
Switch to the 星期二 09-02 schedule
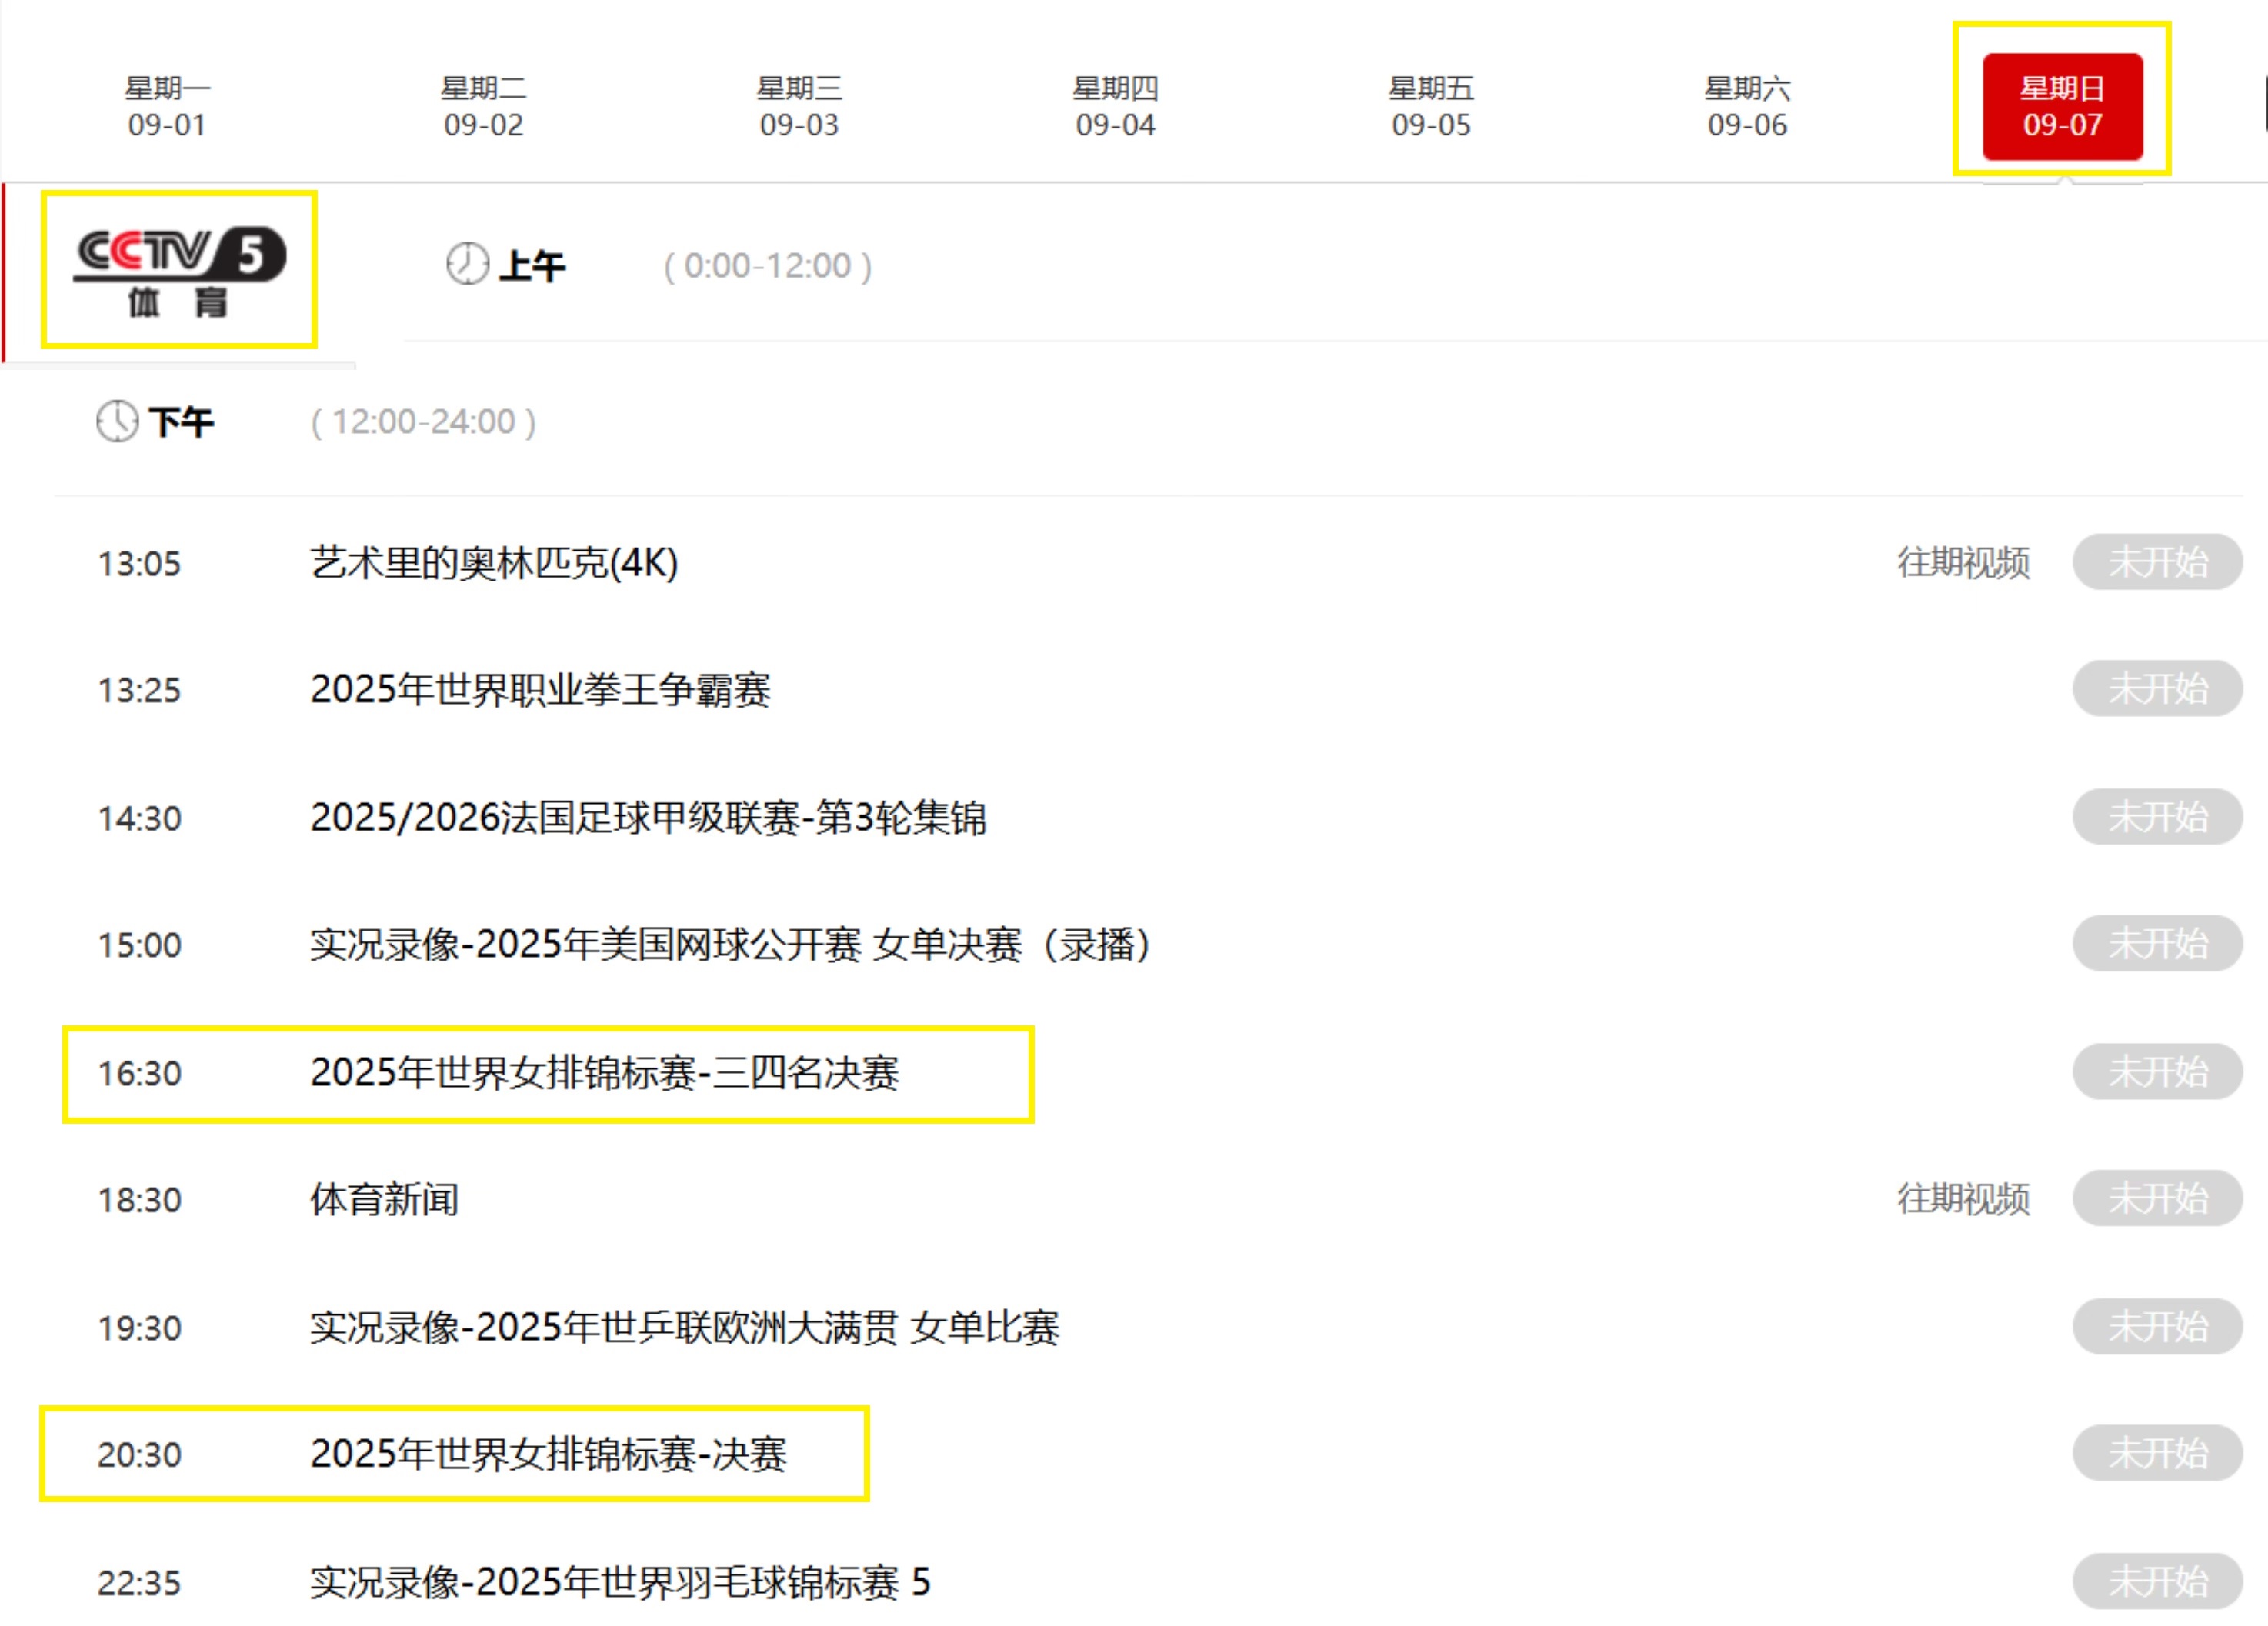483,105
